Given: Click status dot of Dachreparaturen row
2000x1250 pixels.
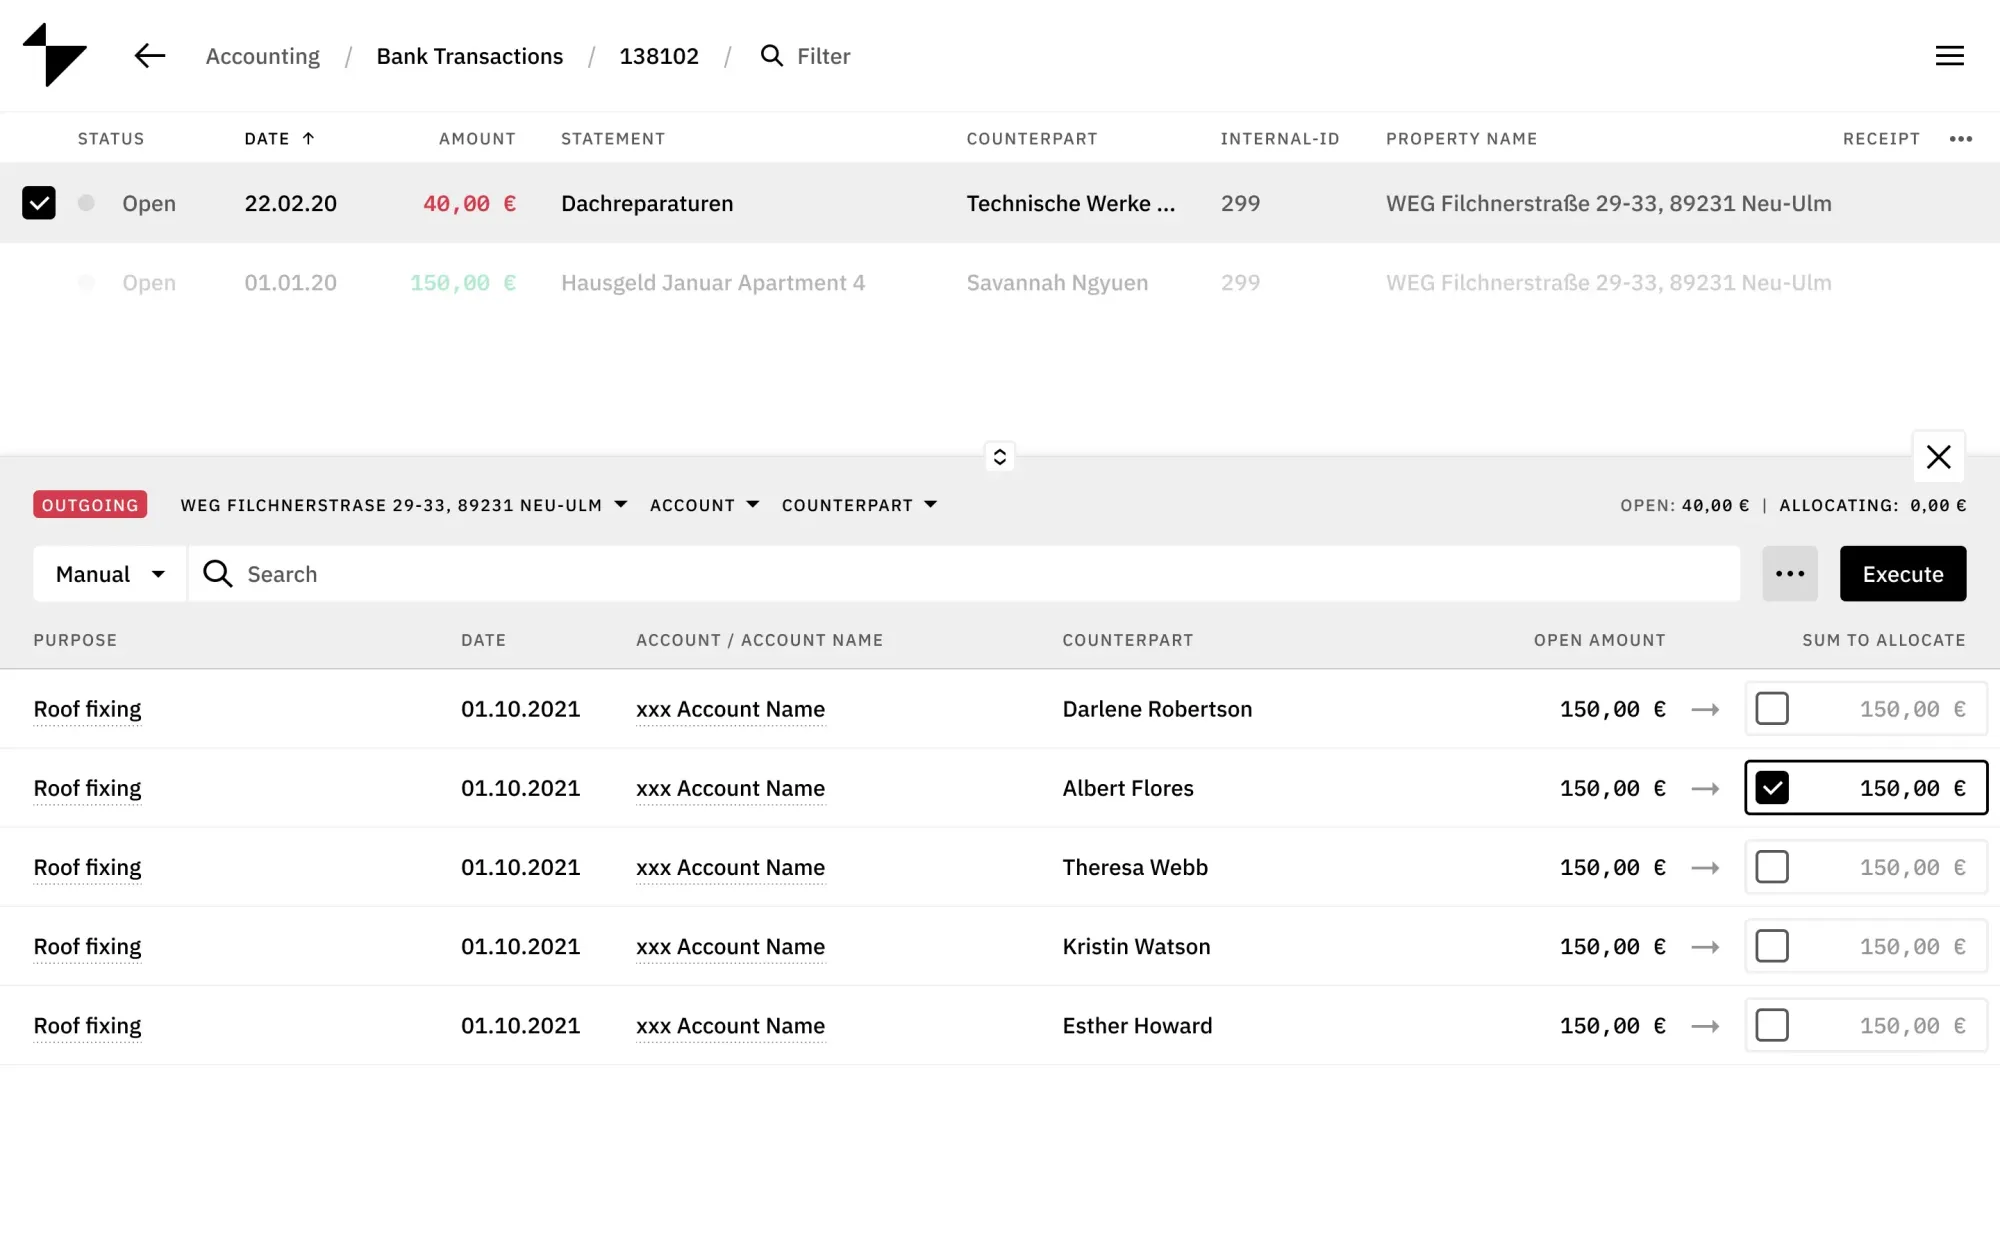Looking at the screenshot, I should click(x=86, y=203).
